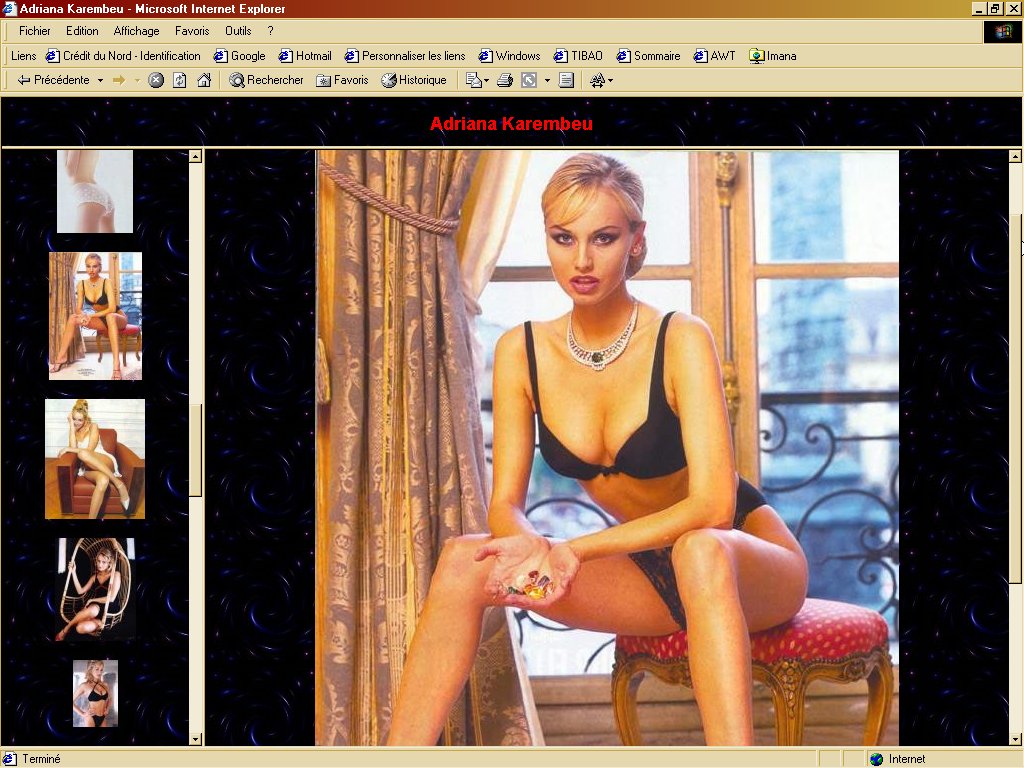The image size is (1024, 768).
Task: Open the Fichier menu
Action: [x=35, y=31]
